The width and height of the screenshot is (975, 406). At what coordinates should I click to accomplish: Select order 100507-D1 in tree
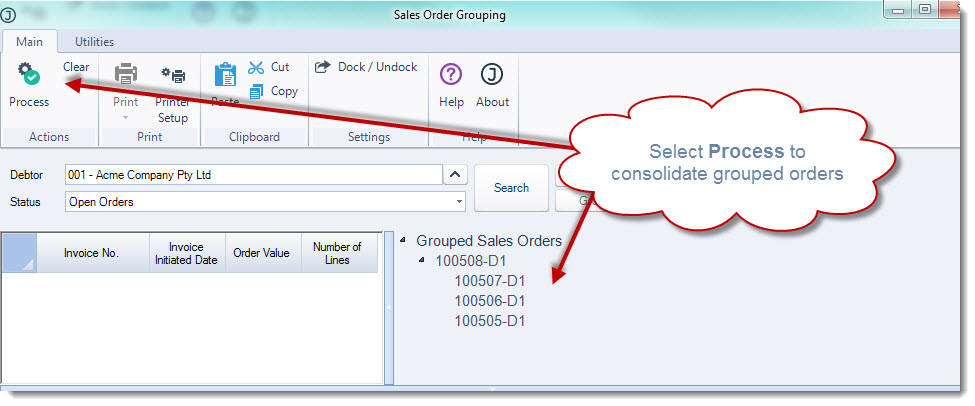pyautogui.click(x=490, y=281)
